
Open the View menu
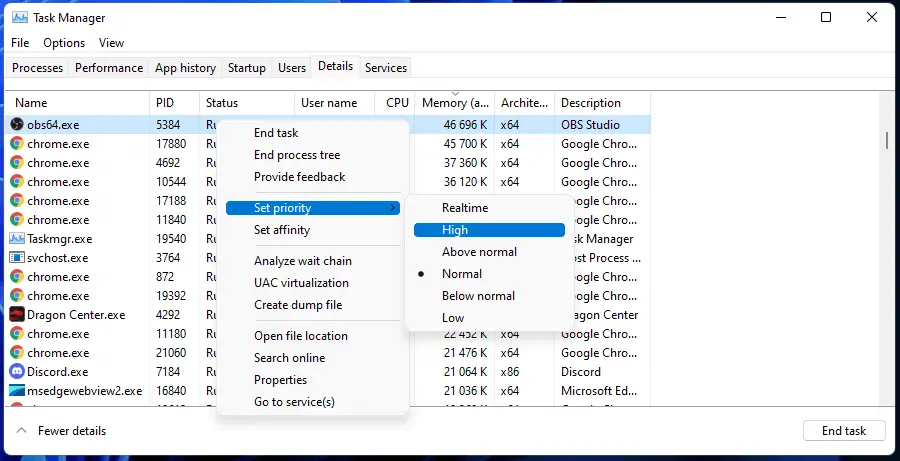pyautogui.click(x=111, y=42)
